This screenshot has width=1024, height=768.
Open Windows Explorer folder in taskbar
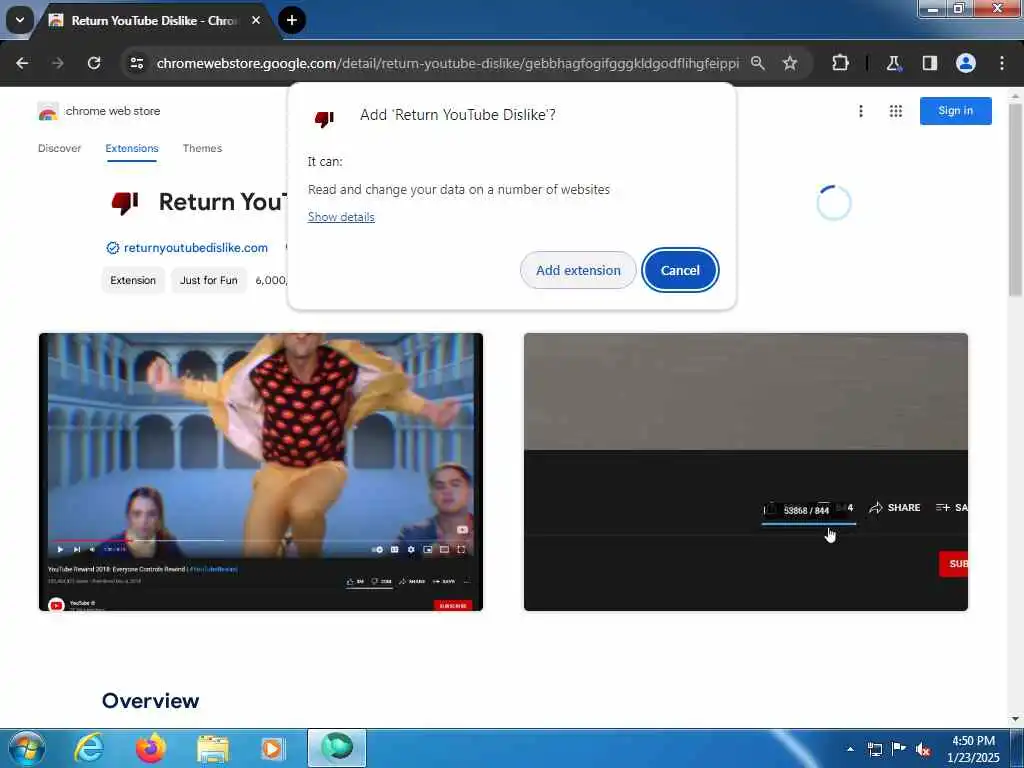coord(212,748)
